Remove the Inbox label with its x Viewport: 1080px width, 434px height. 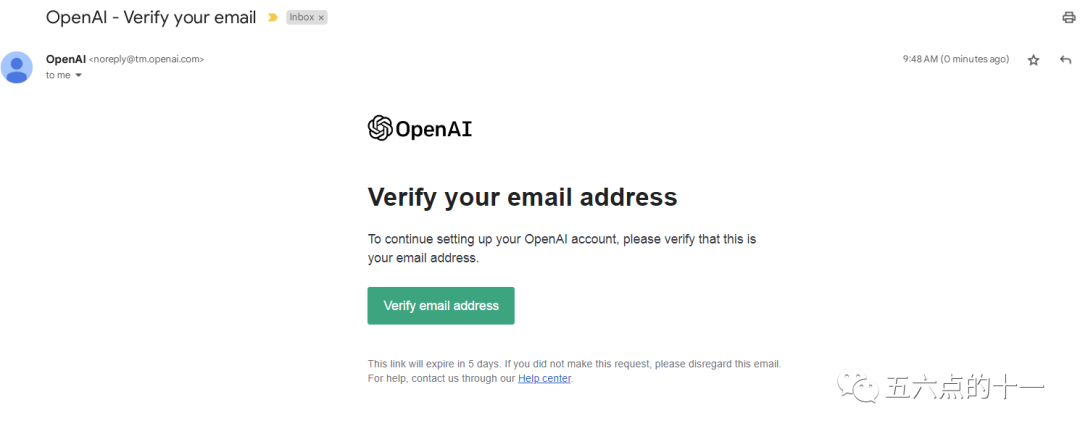[321, 18]
